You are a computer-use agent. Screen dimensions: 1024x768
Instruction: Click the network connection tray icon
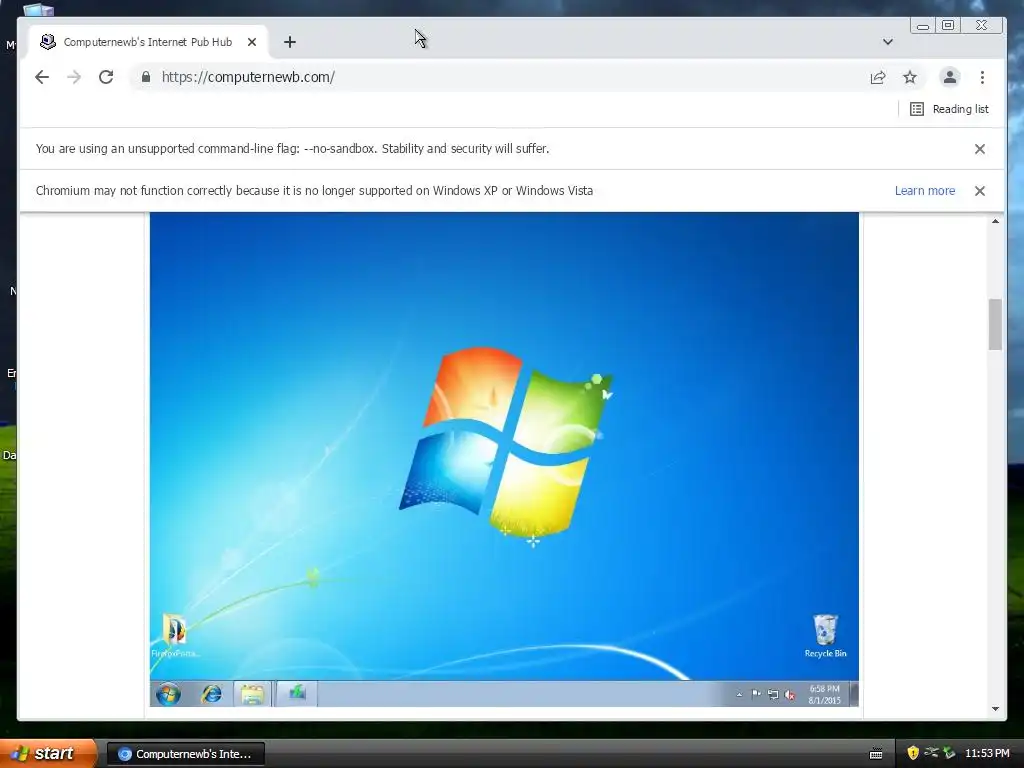click(x=931, y=753)
